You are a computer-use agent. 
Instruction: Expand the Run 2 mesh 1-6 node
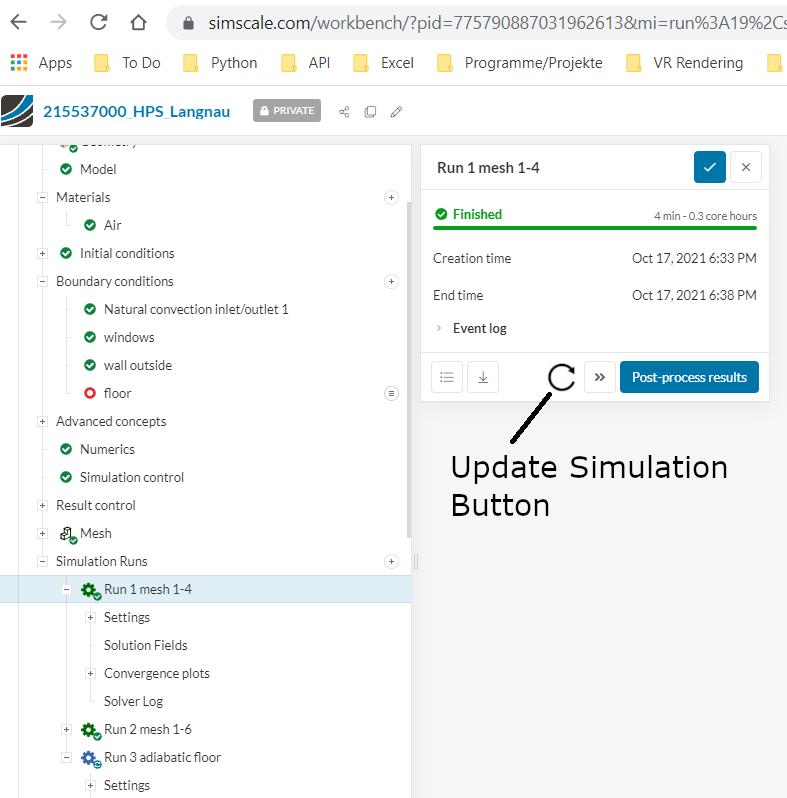pyautogui.click(x=66, y=729)
